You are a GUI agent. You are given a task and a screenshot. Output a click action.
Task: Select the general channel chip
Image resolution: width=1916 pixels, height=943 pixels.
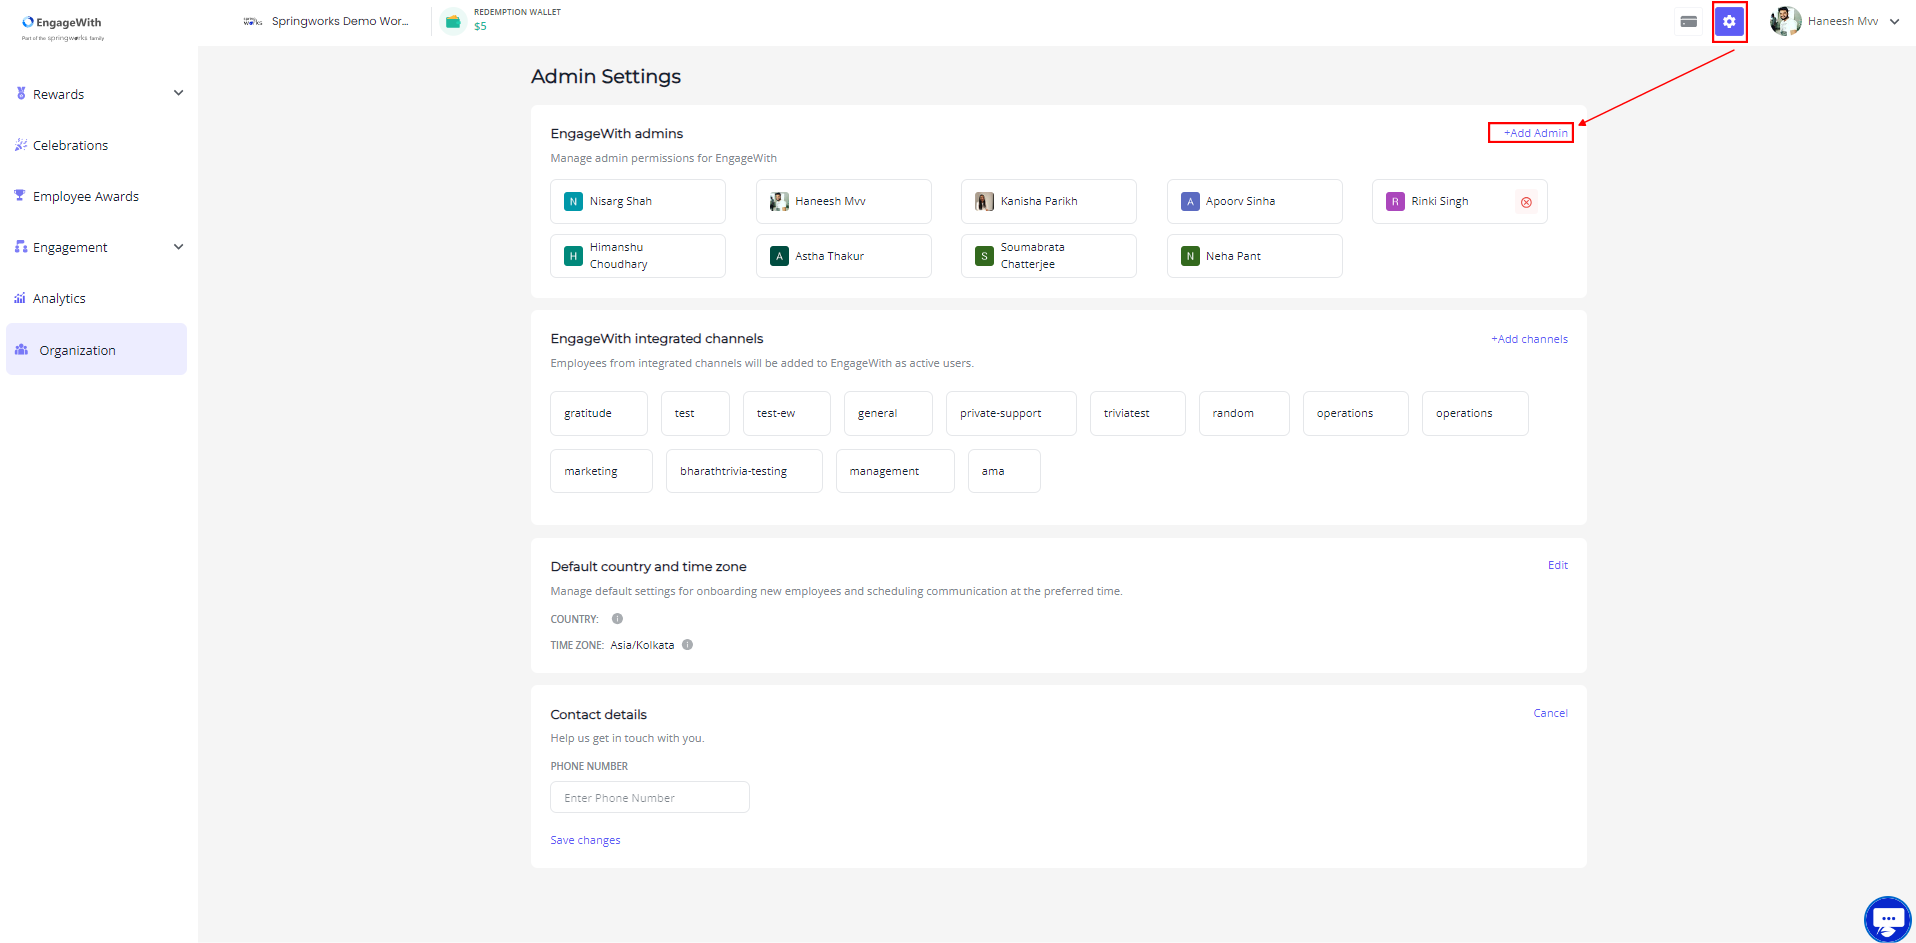[888, 413]
